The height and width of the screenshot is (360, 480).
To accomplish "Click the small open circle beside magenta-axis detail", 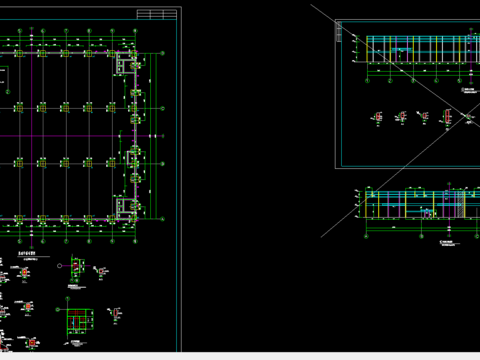I will coord(59,266).
